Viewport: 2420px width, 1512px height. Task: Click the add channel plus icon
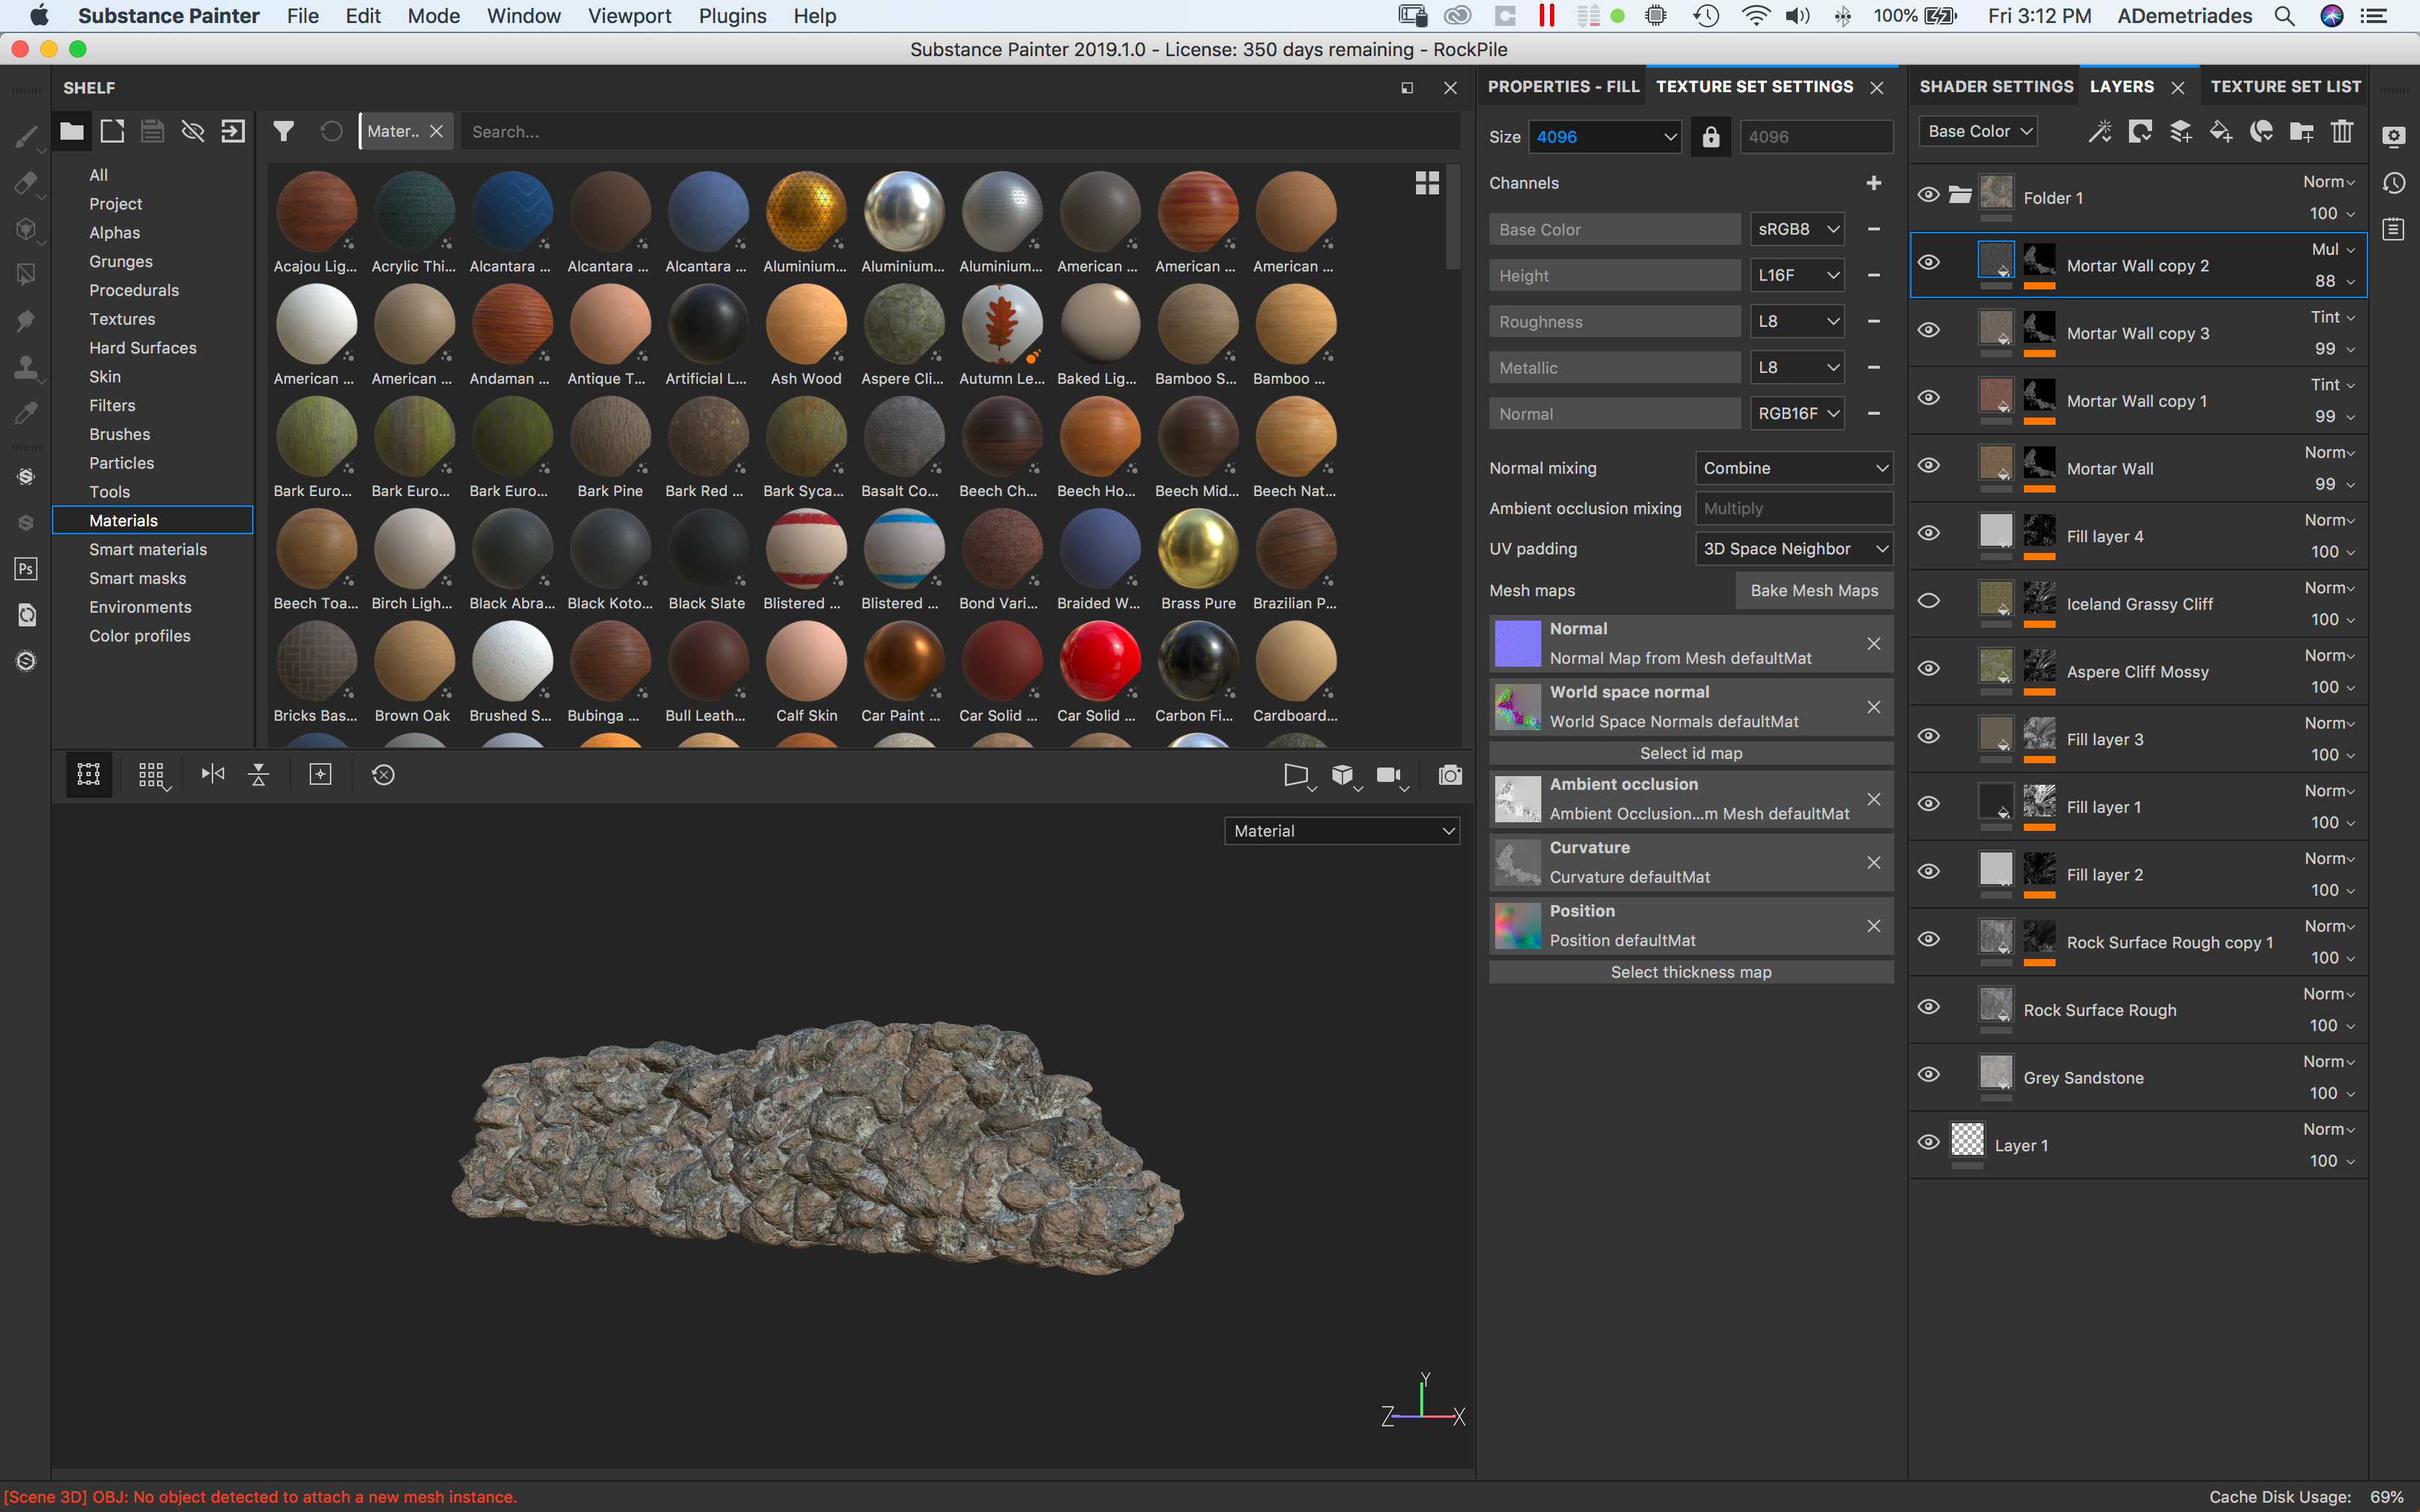1874,183
